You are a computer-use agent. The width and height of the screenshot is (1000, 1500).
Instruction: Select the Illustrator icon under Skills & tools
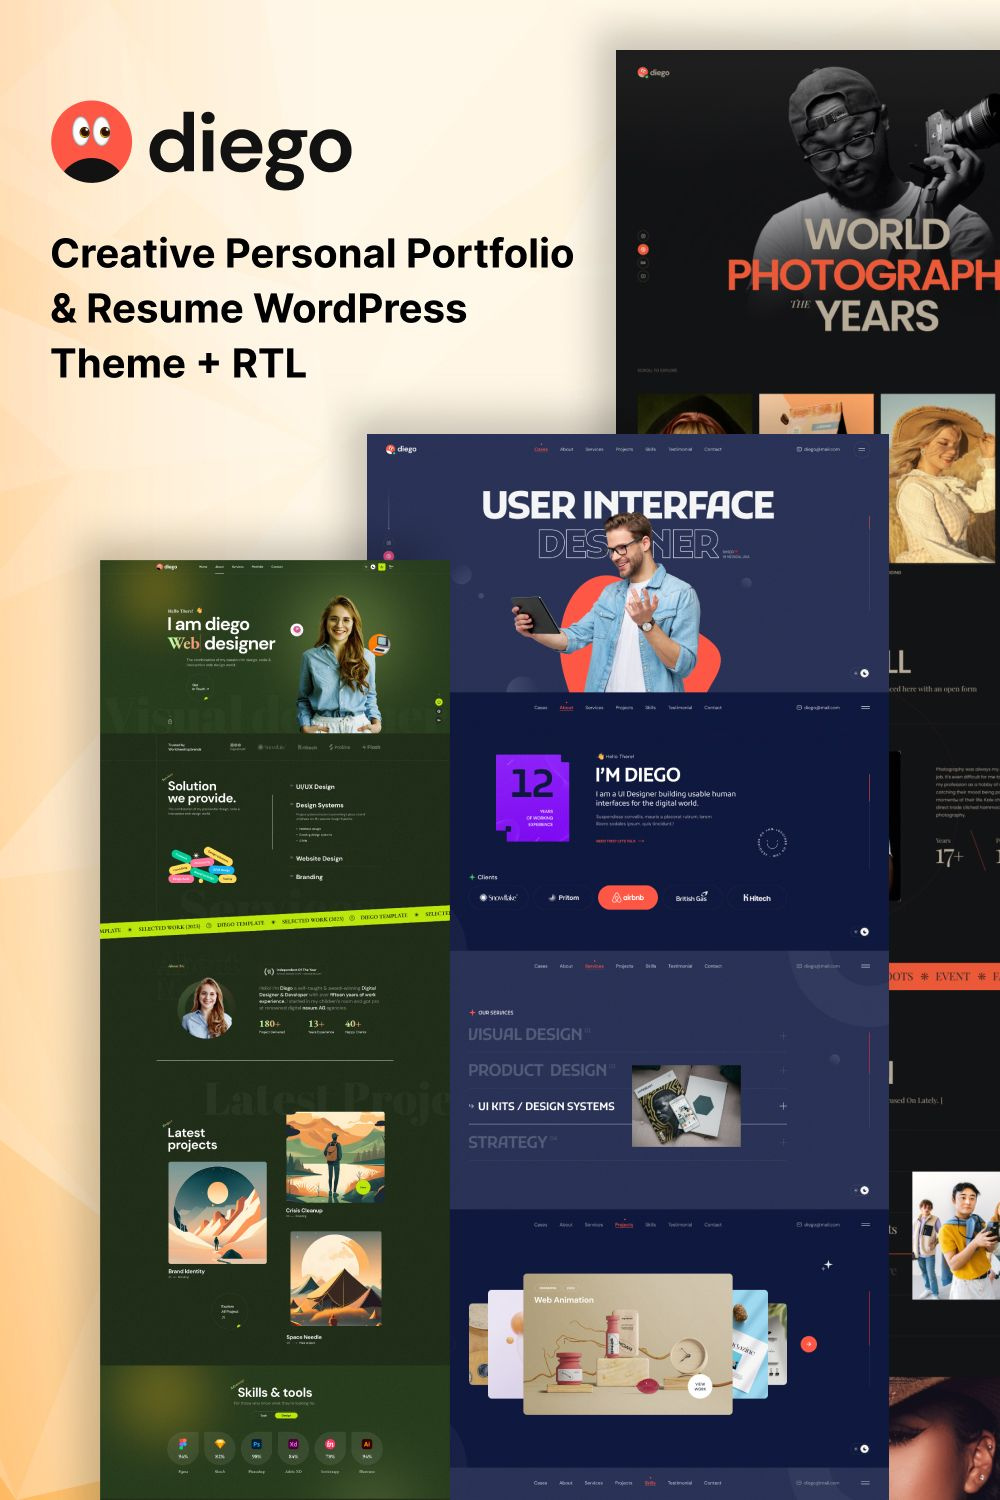pyautogui.click(x=367, y=1443)
